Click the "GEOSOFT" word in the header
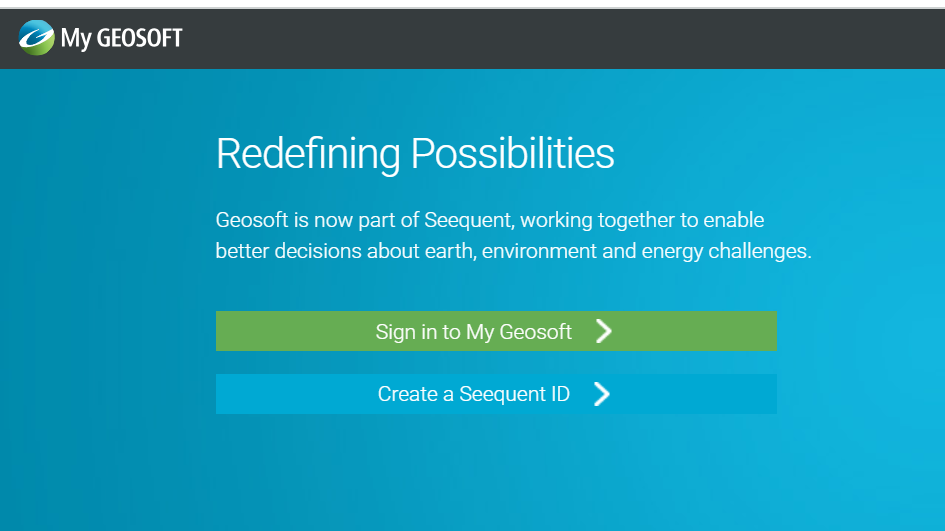Screen dimensions: 945x531 click(x=139, y=38)
